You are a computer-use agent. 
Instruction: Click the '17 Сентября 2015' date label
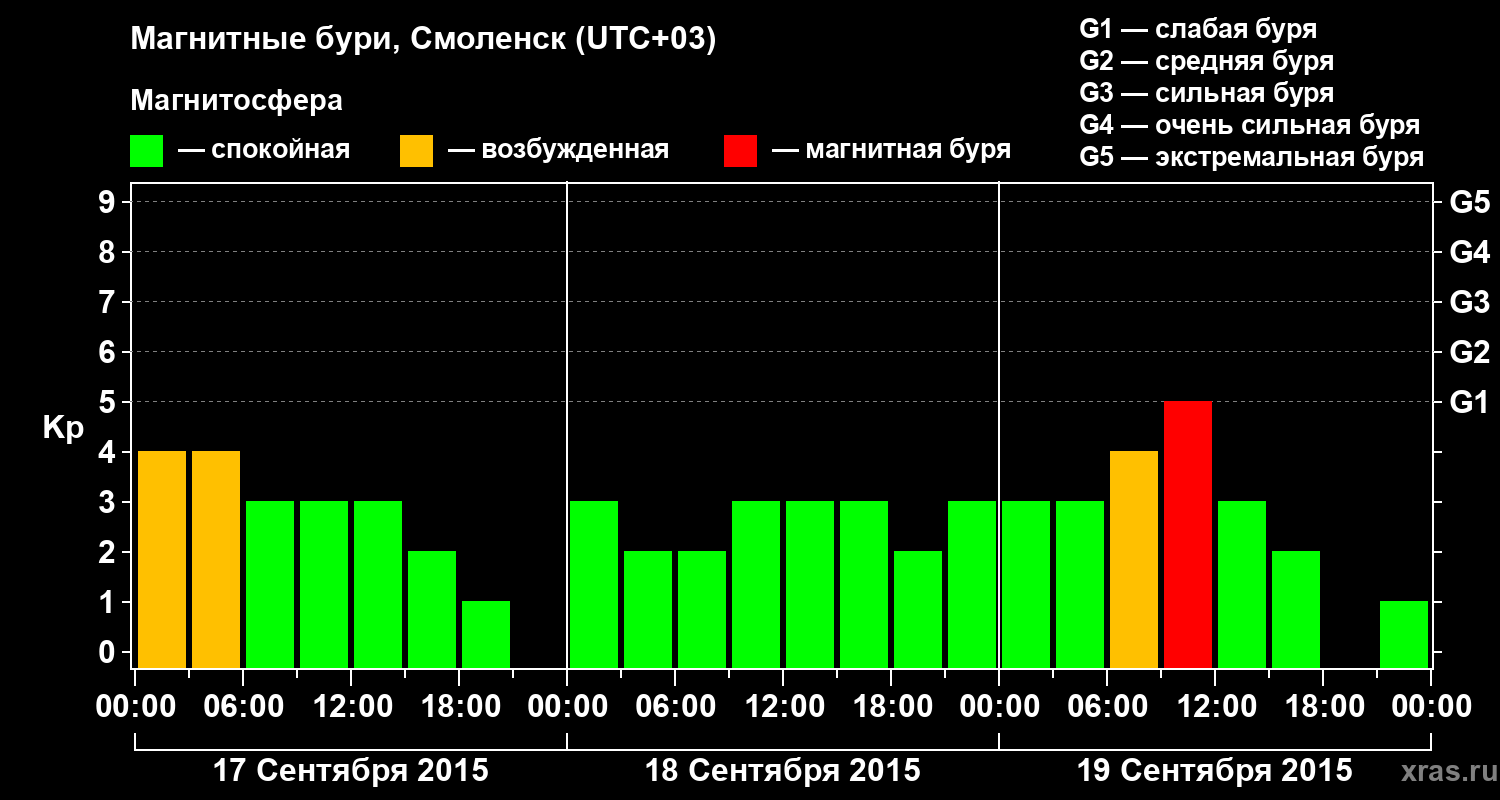tap(351, 771)
